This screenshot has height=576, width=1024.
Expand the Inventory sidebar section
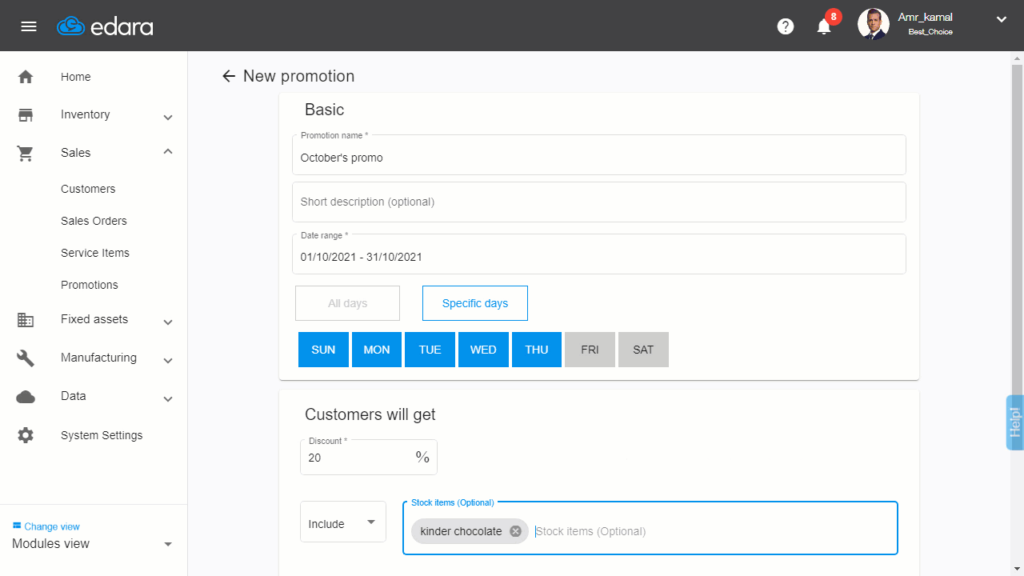(87, 114)
